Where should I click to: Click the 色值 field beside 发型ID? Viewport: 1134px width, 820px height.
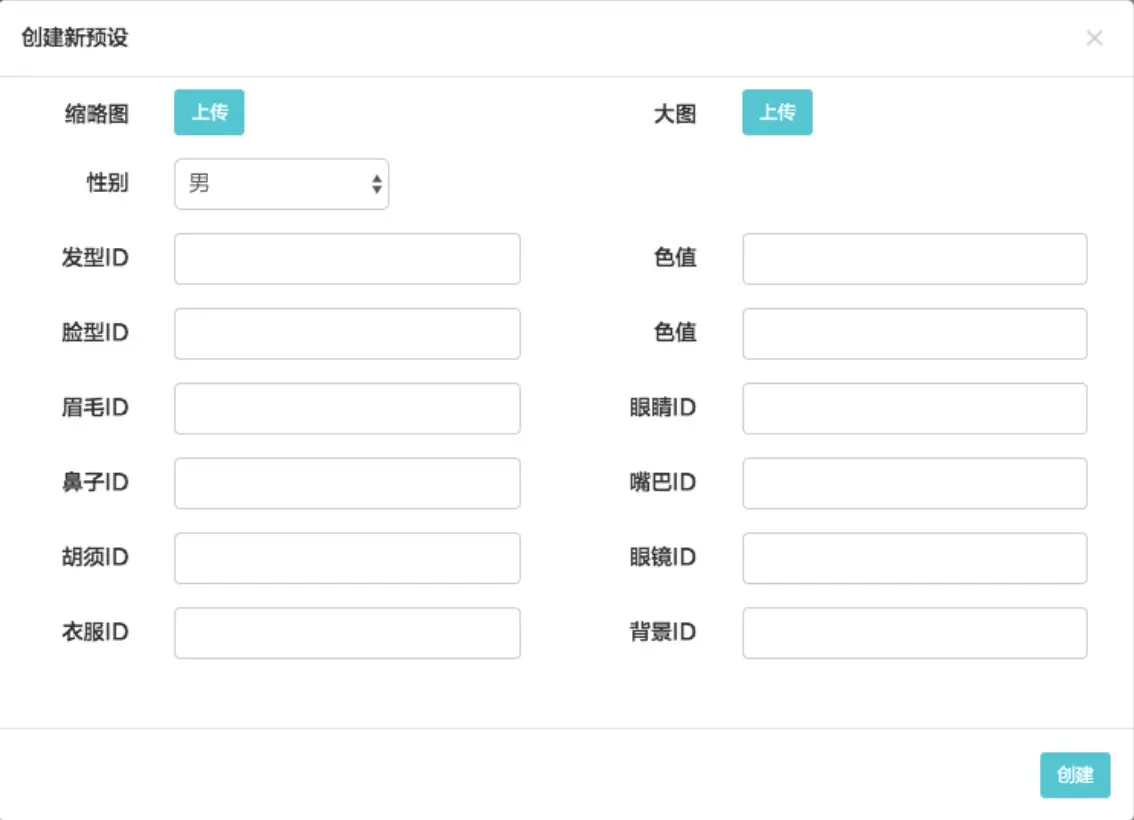click(x=914, y=258)
